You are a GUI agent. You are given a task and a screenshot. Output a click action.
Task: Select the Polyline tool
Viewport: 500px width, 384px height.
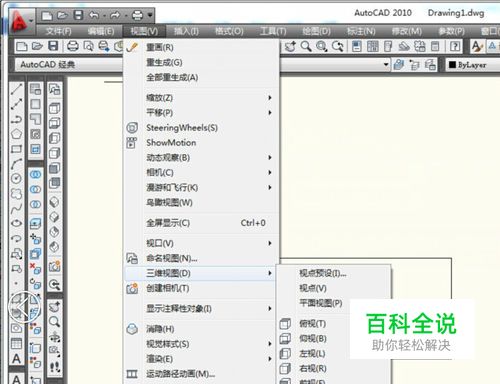(16, 119)
